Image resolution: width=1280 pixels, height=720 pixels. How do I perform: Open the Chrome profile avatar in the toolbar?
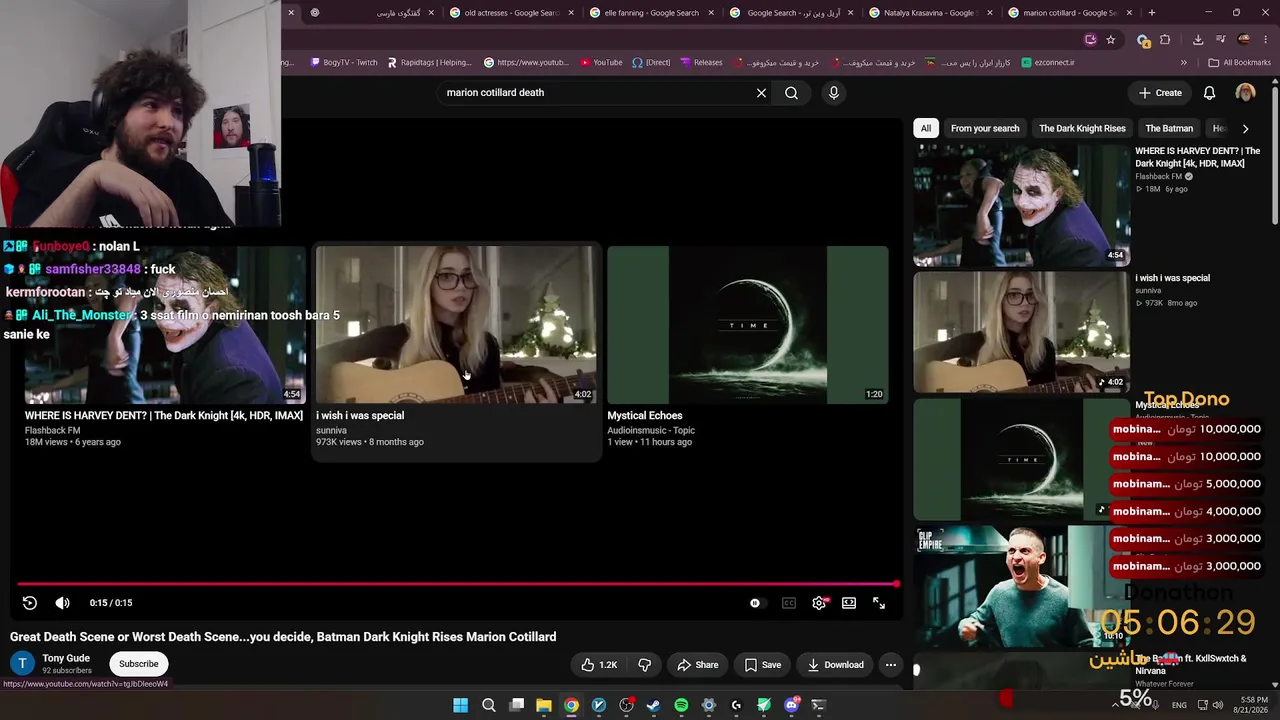(x=1244, y=40)
